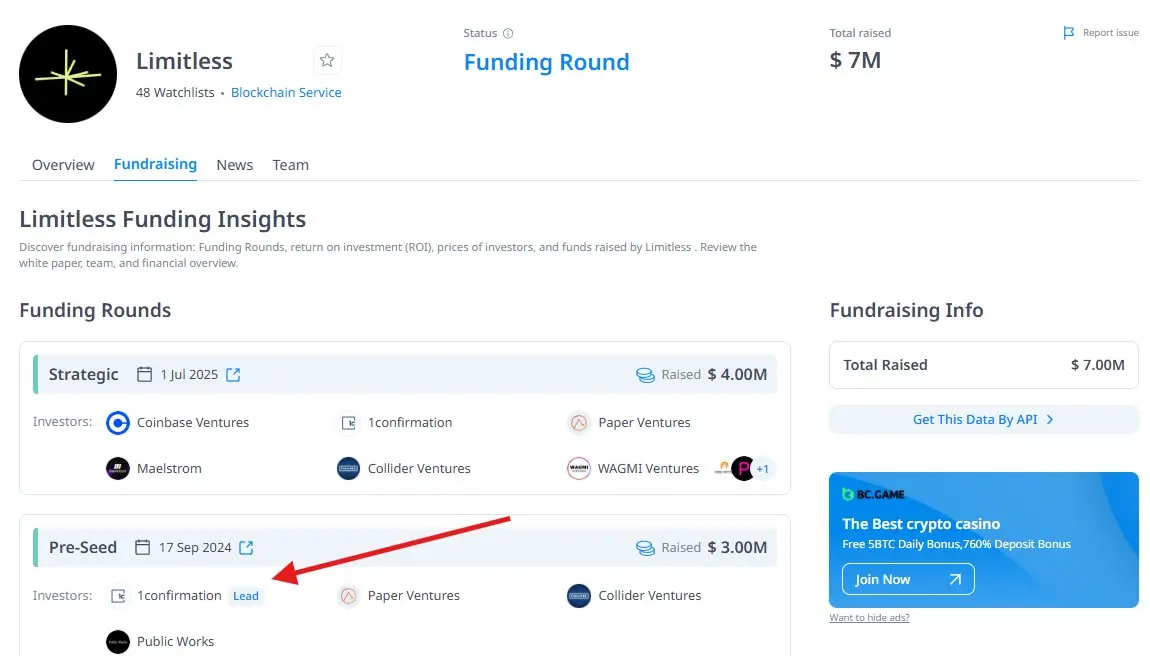
Task: Click the Paper Ventures logo in Strategic round
Action: [x=579, y=423]
